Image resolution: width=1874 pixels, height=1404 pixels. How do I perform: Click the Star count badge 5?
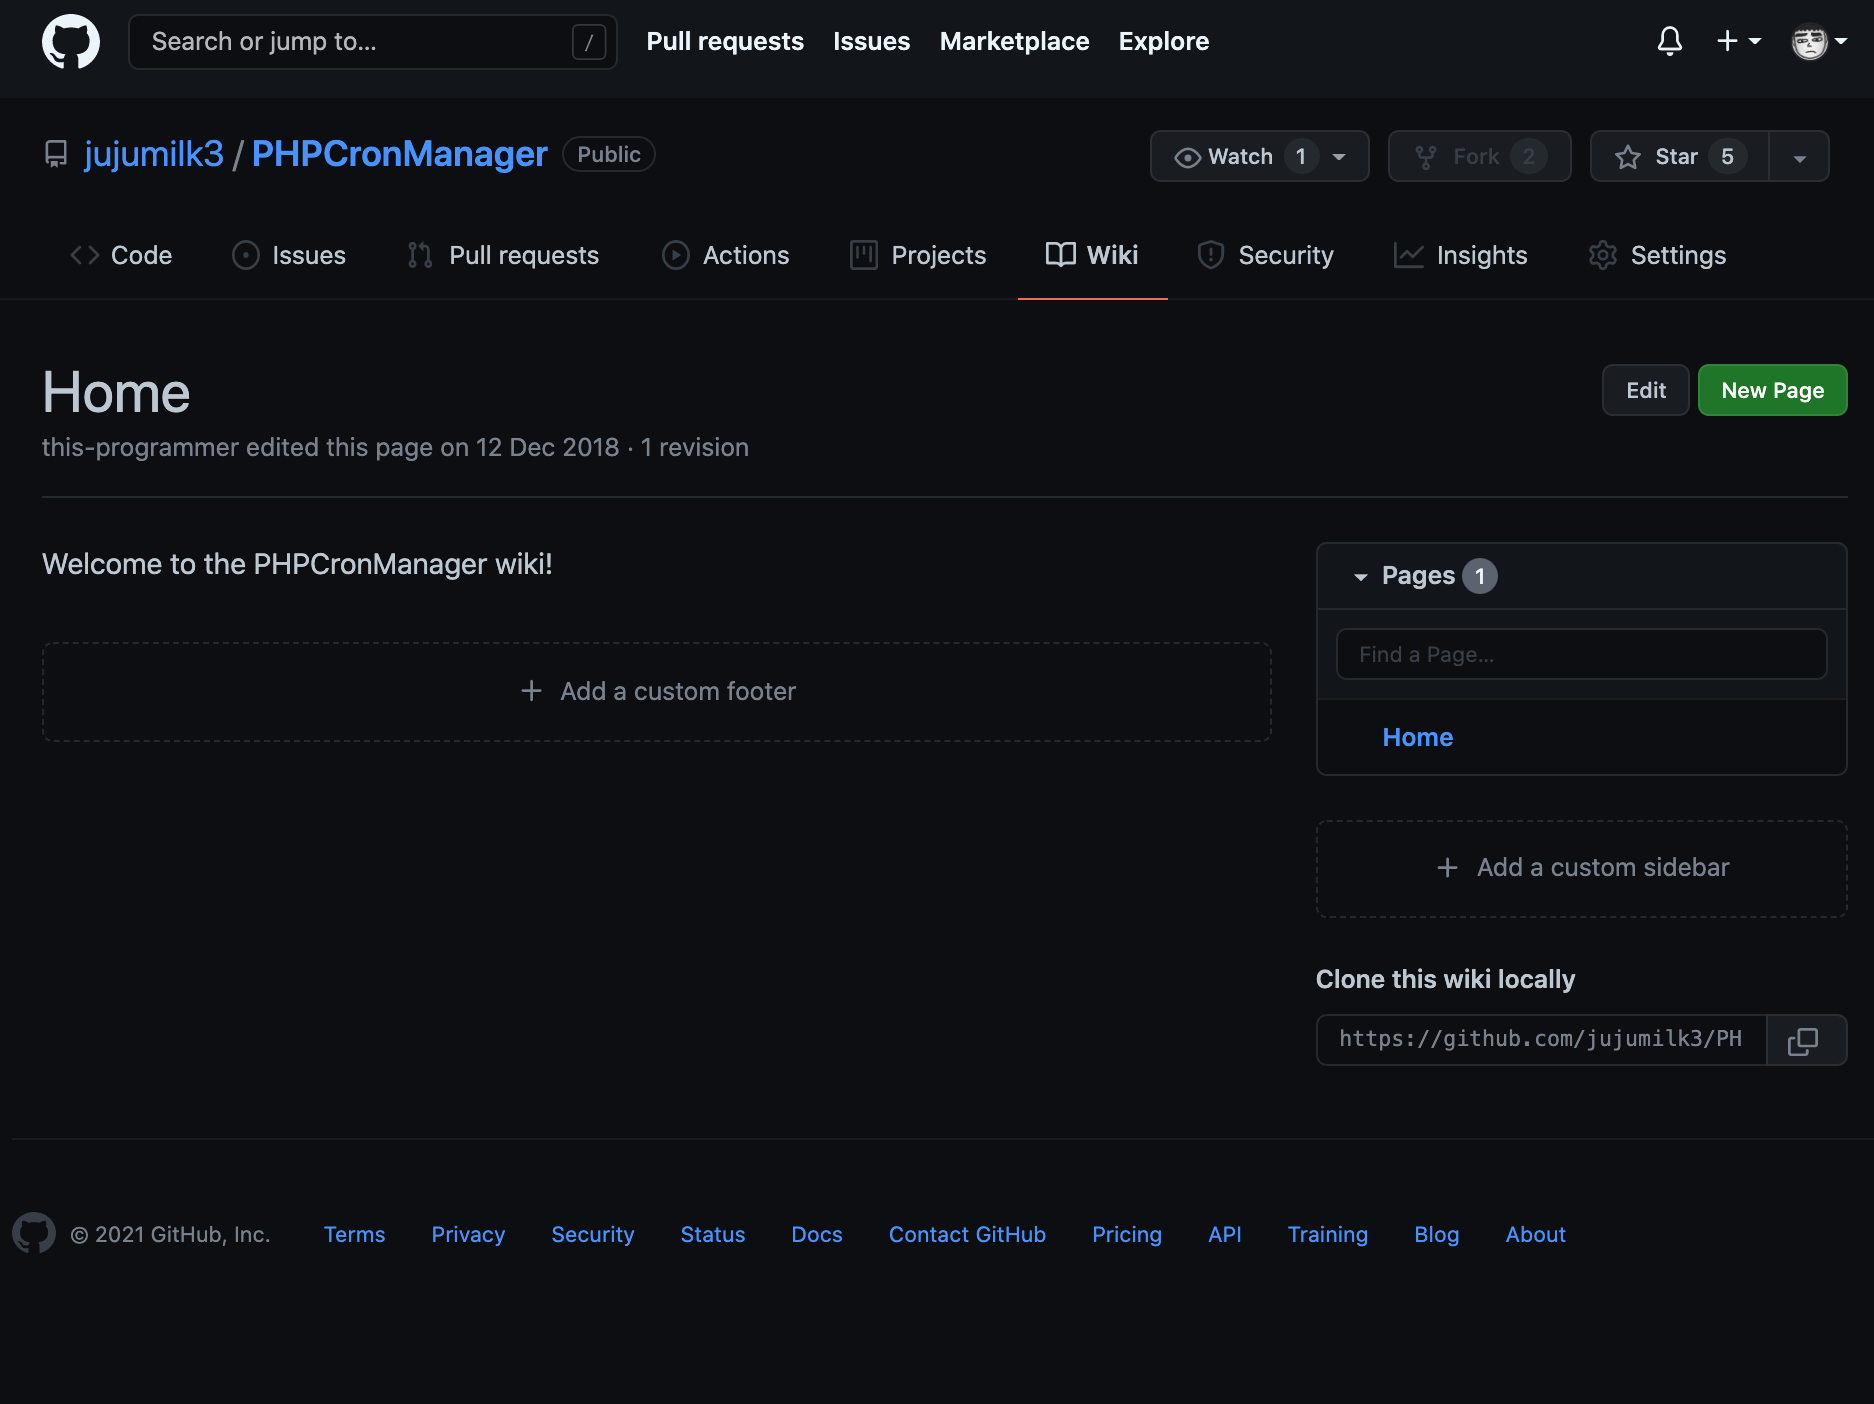(1728, 156)
